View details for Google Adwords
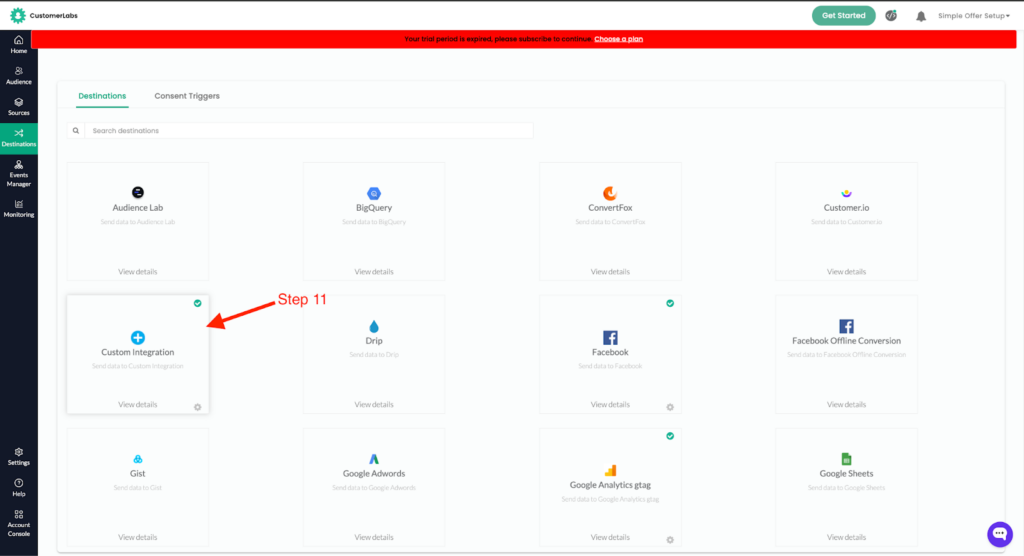The height and width of the screenshot is (556, 1024). click(x=374, y=537)
